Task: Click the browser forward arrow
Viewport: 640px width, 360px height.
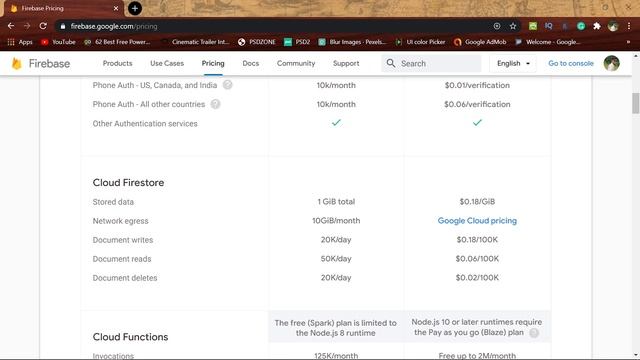Action: coord(27,26)
